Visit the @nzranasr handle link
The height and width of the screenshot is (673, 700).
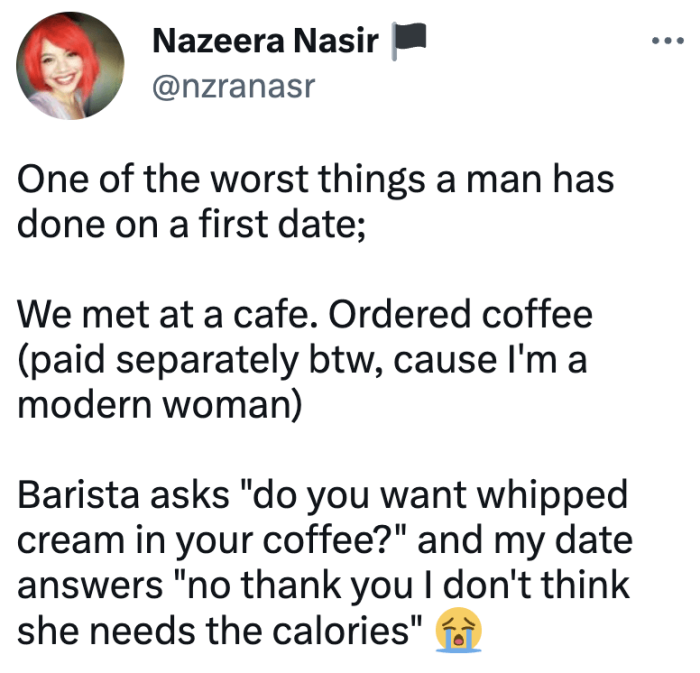pos(233,86)
